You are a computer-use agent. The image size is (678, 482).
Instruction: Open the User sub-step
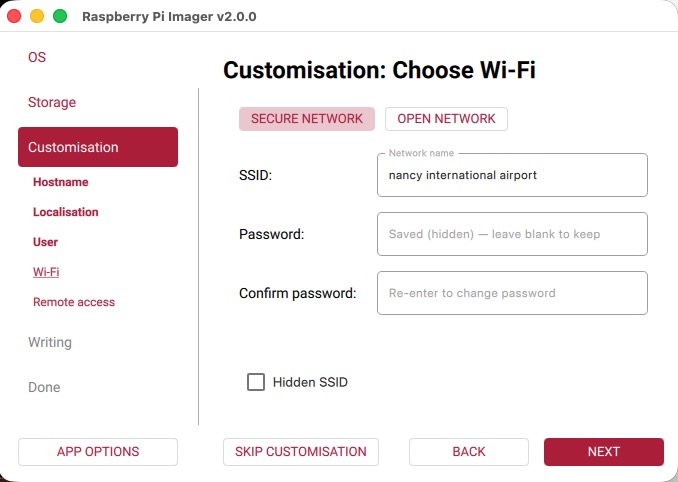[46, 242]
